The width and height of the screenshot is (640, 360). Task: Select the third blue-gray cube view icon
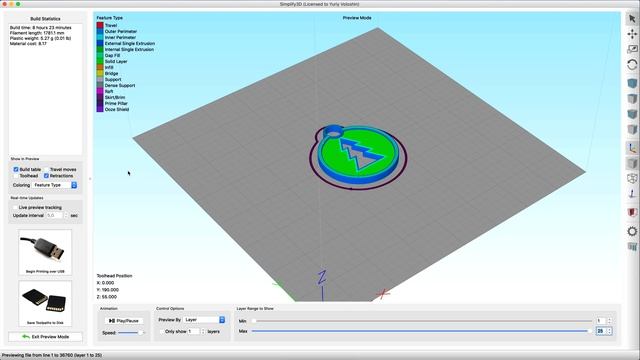coord(632,114)
